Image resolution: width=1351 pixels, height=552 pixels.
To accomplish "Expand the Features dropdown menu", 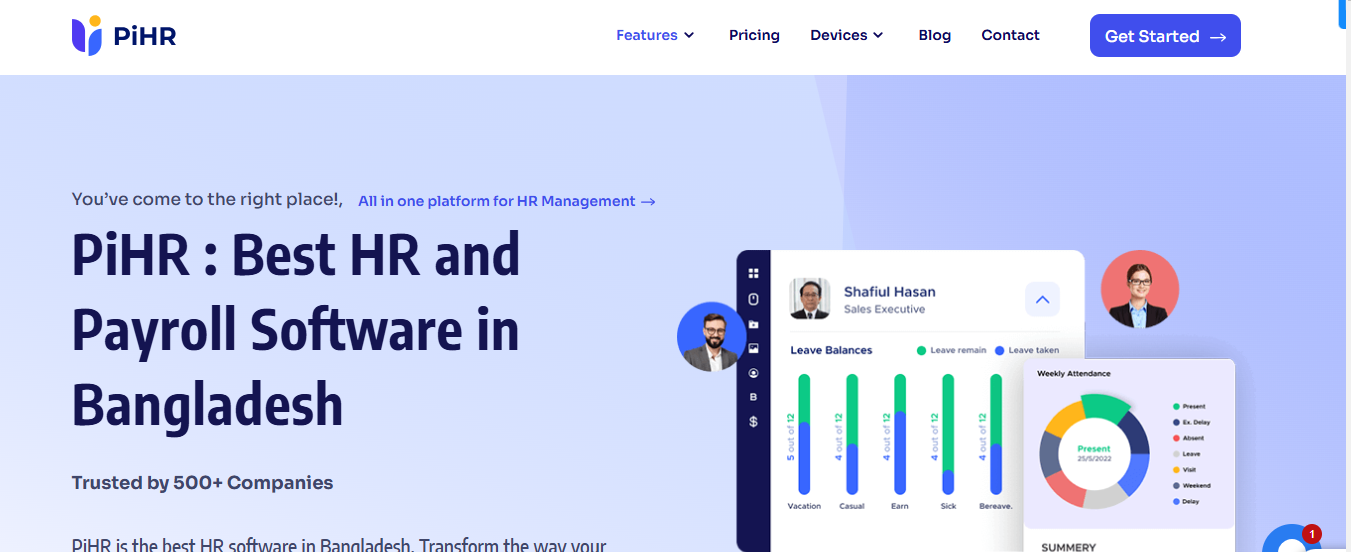I will pyautogui.click(x=655, y=35).
